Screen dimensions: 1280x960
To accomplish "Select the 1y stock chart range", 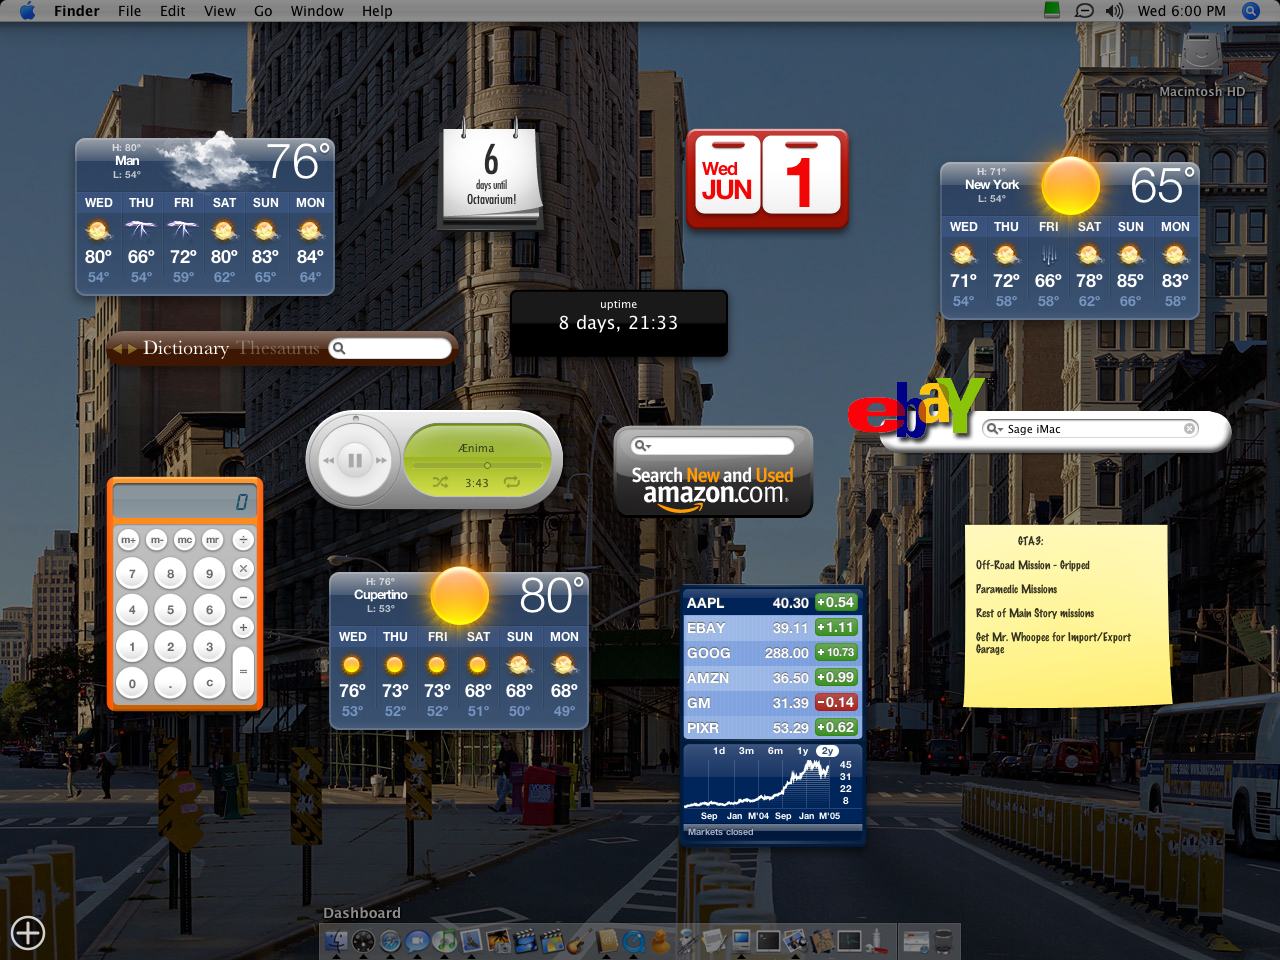I will (x=802, y=751).
